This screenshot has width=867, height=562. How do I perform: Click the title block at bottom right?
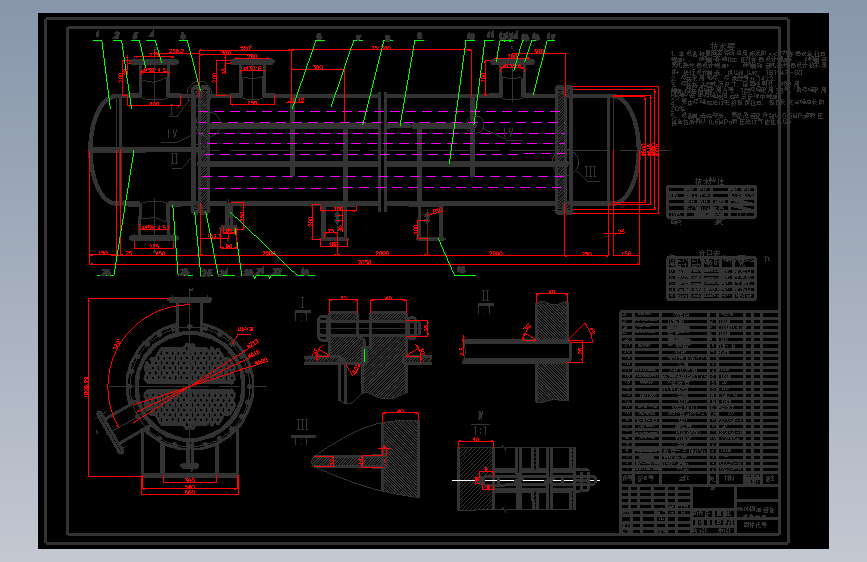(699, 509)
